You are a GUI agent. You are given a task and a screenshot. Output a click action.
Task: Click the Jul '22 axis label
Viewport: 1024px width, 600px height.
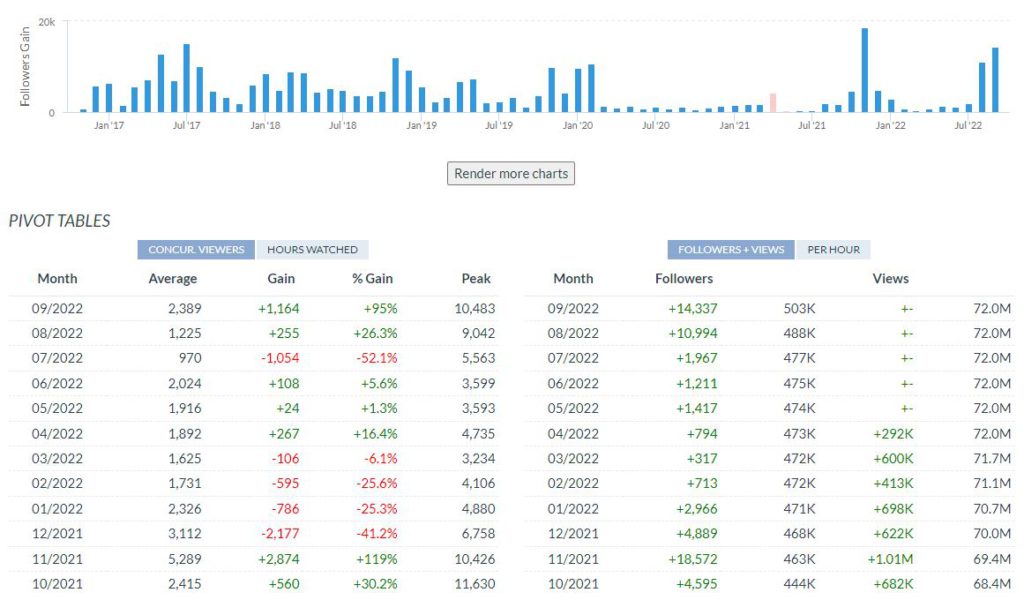(x=966, y=127)
